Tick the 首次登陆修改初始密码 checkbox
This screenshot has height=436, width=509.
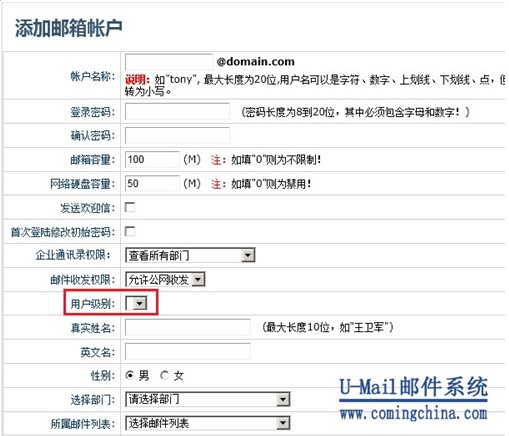(x=130, y=231)
